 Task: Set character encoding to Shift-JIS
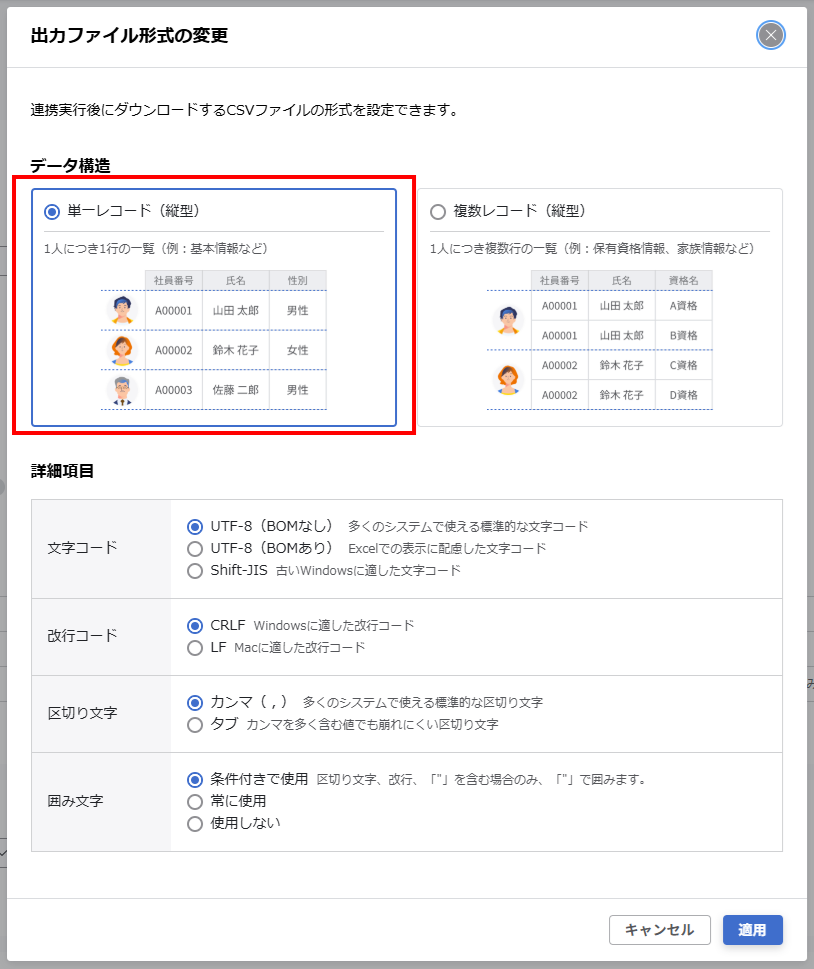195,570
